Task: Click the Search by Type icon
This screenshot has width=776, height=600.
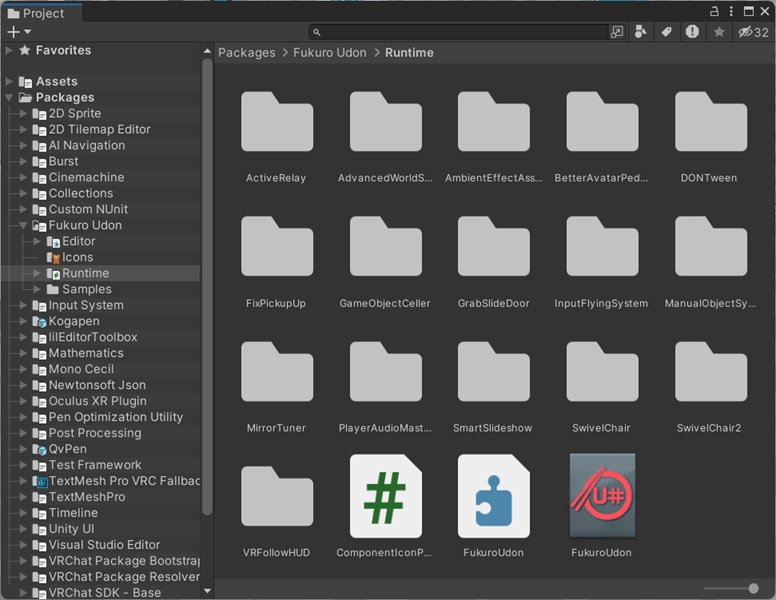Action: 640,32
